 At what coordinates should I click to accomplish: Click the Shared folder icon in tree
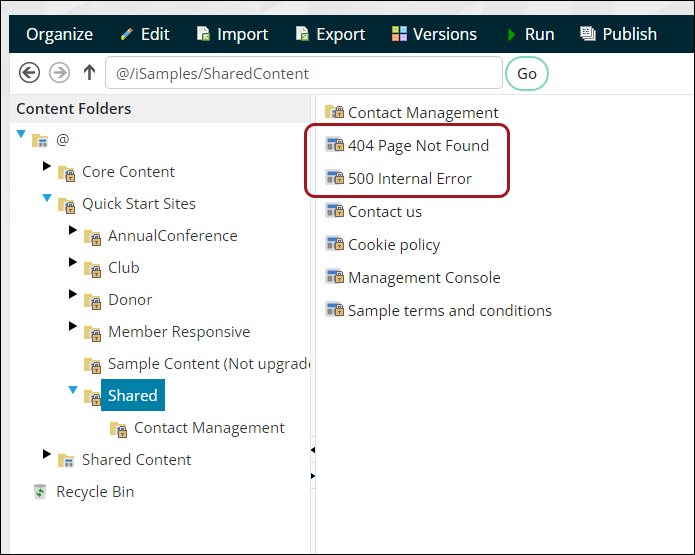[93, 397]
